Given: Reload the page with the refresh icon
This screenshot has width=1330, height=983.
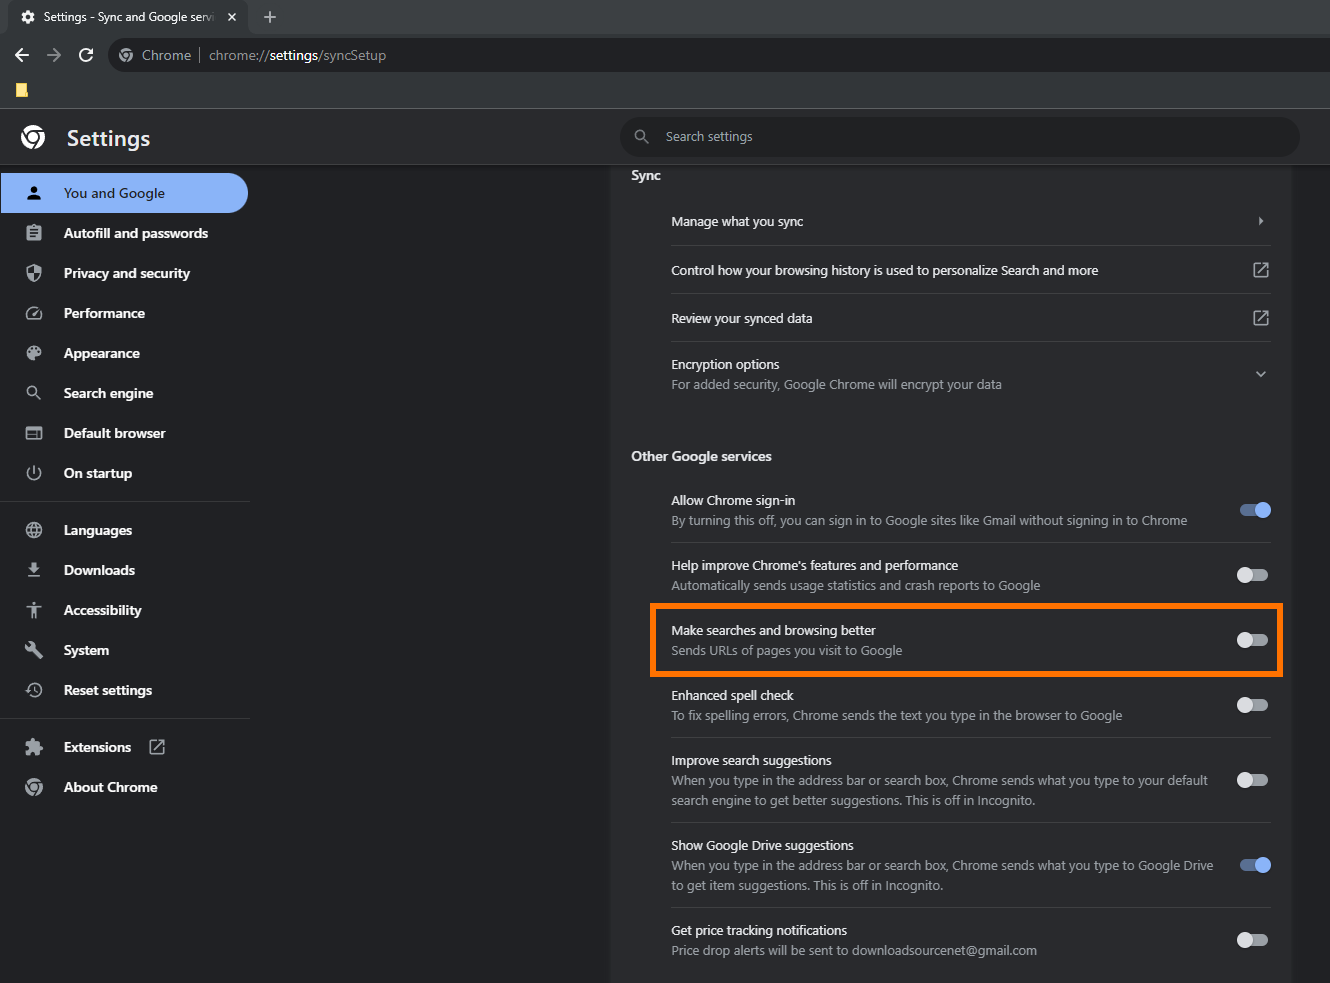Looking at the screenshot, I should pos(86,55).
